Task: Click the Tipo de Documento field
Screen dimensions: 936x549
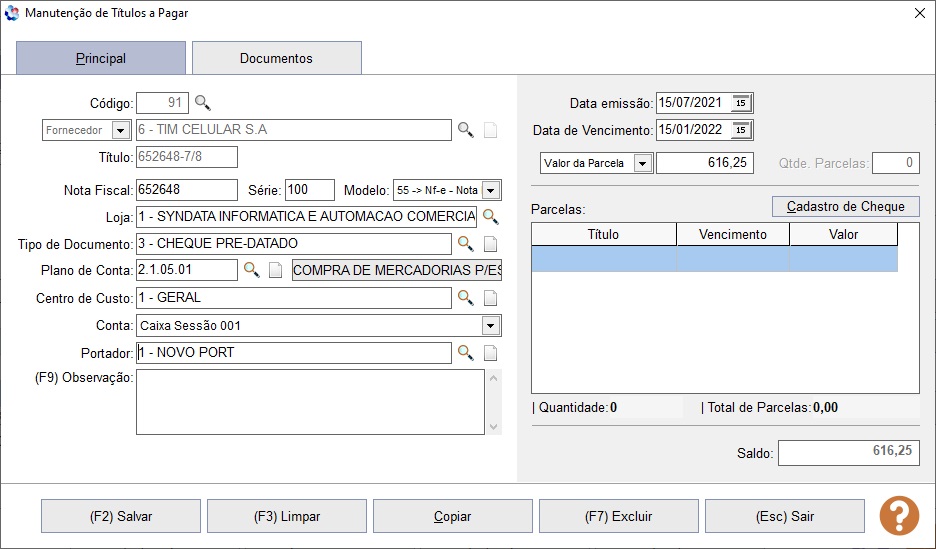Action: (294, 243)
